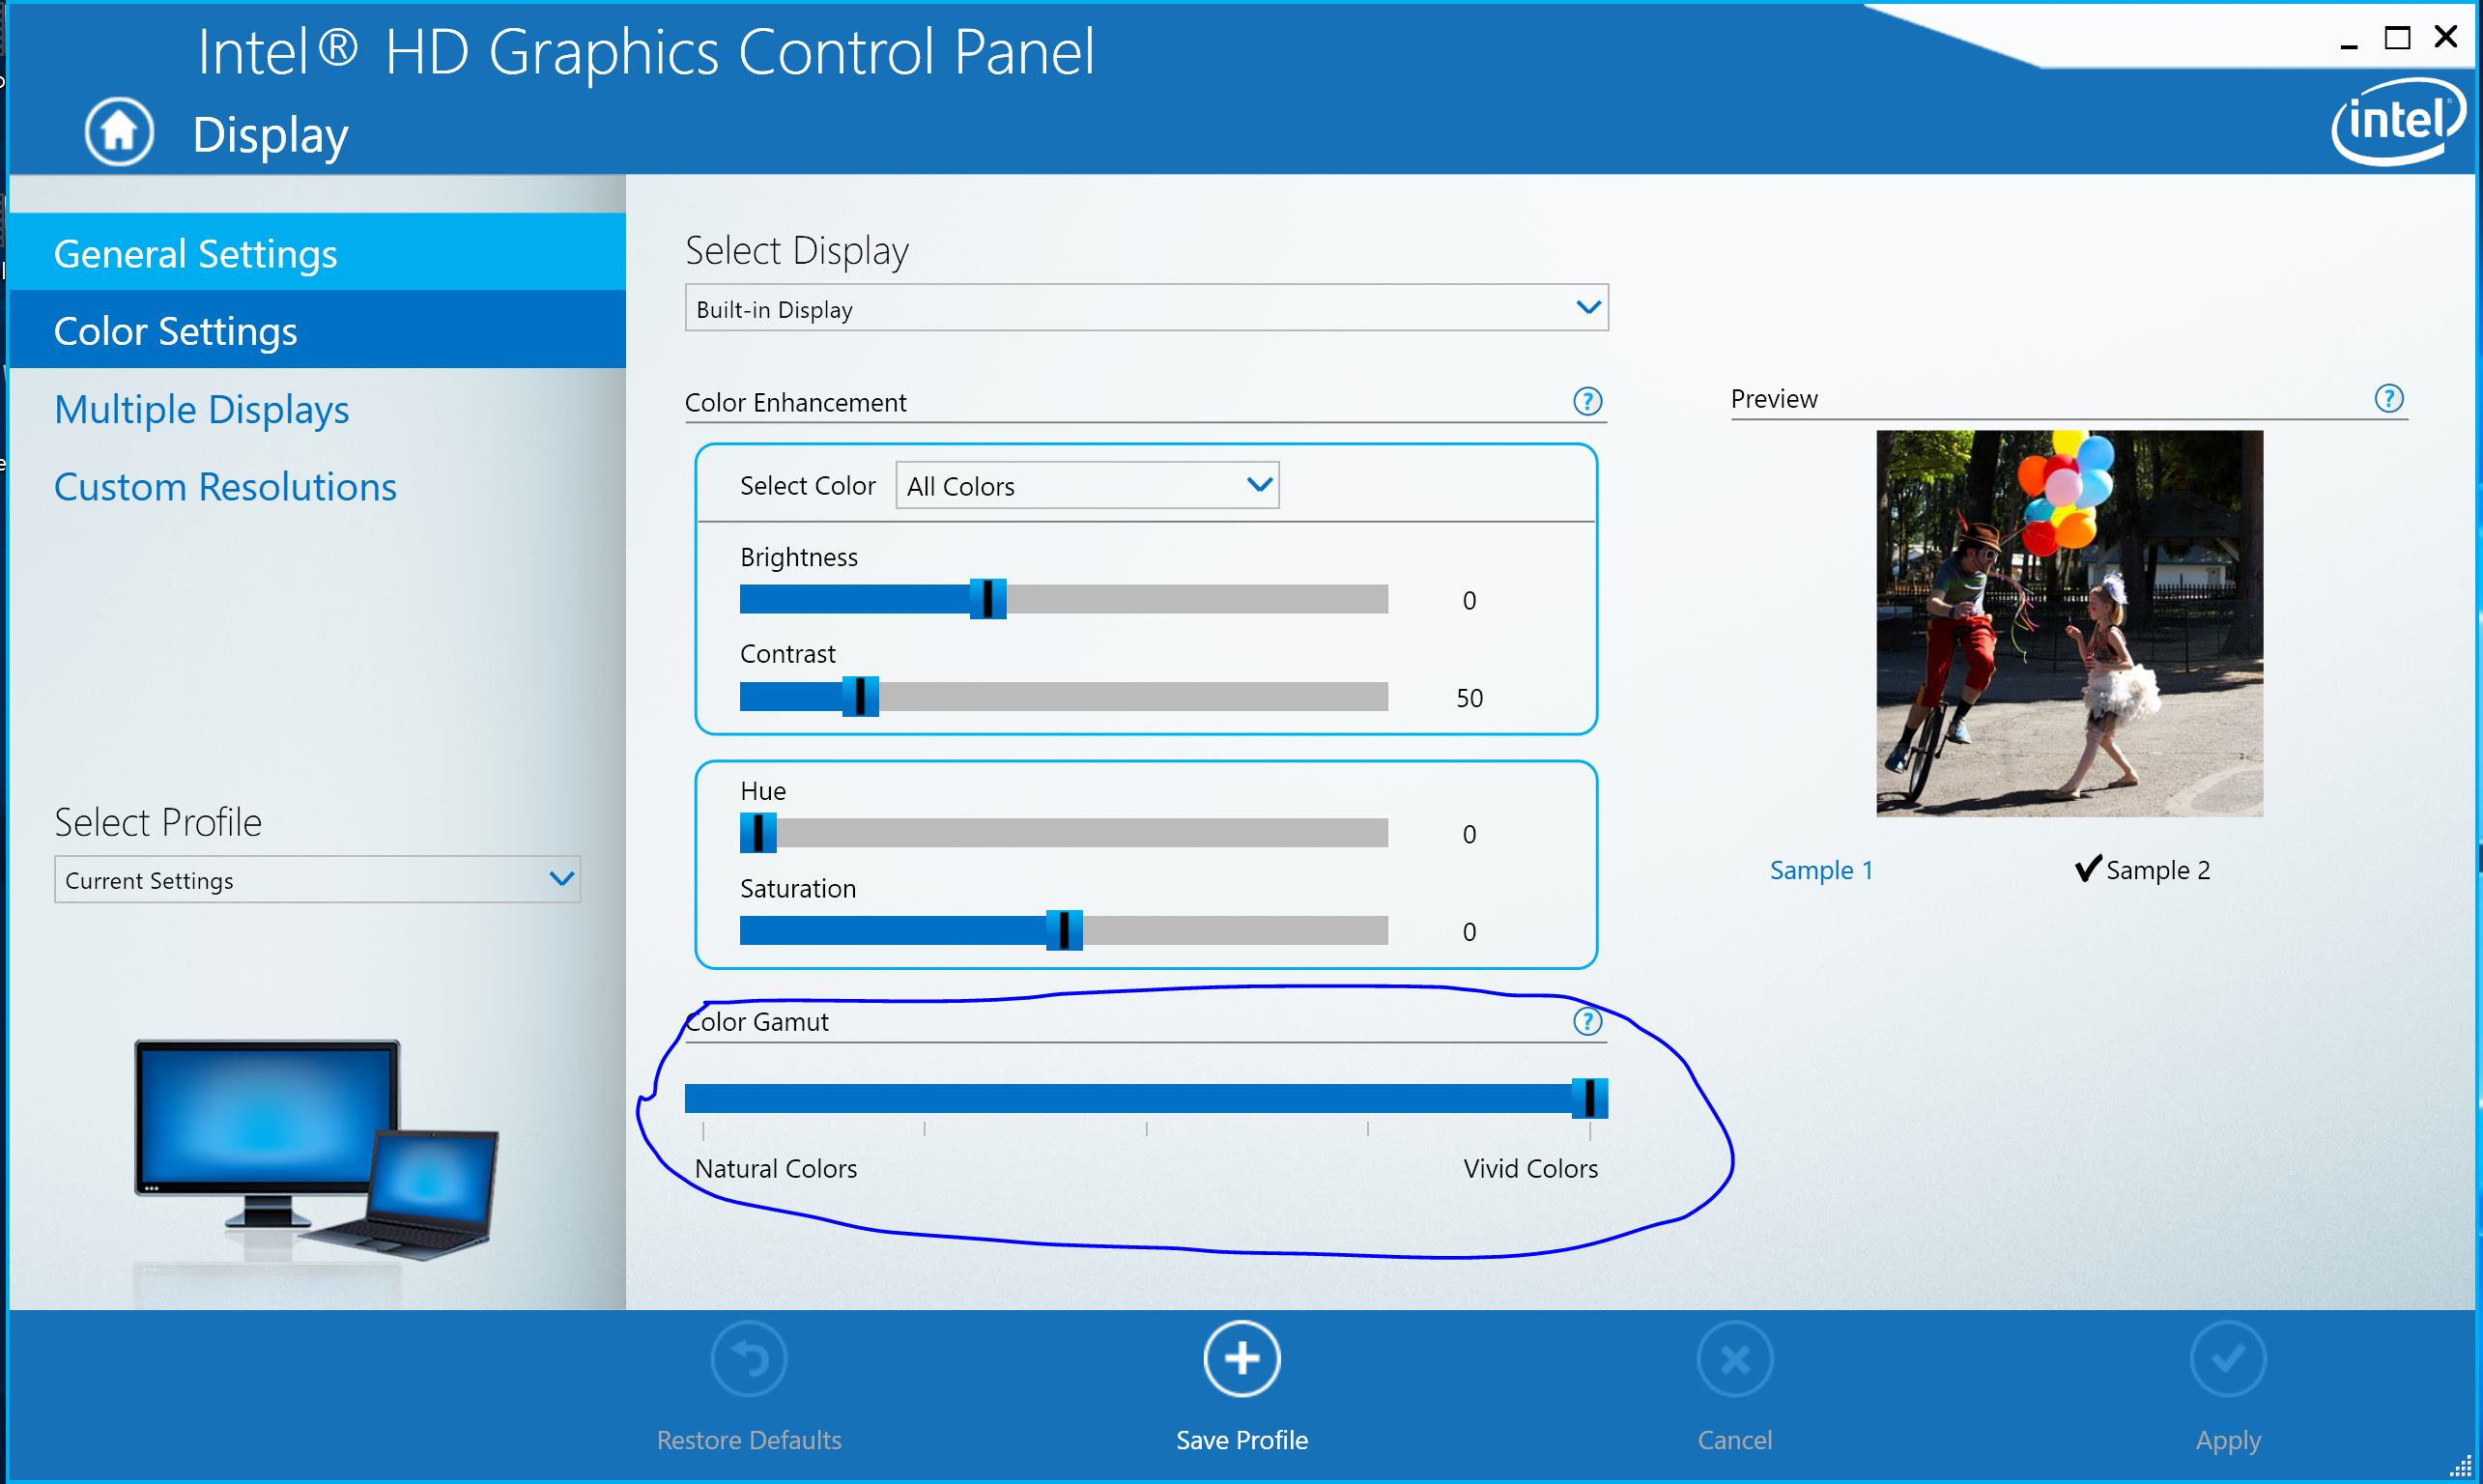Open General Settings section
2483x1484 pixels.
tap(317, 252)
